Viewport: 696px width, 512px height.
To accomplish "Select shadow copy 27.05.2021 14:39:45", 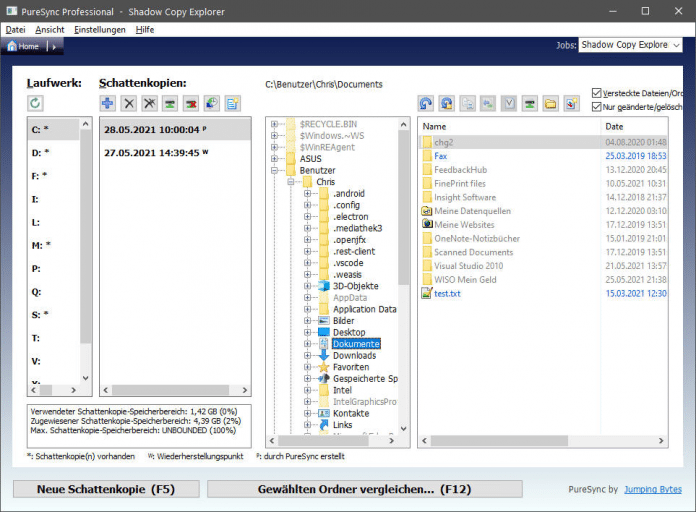I will pos(175,153).
